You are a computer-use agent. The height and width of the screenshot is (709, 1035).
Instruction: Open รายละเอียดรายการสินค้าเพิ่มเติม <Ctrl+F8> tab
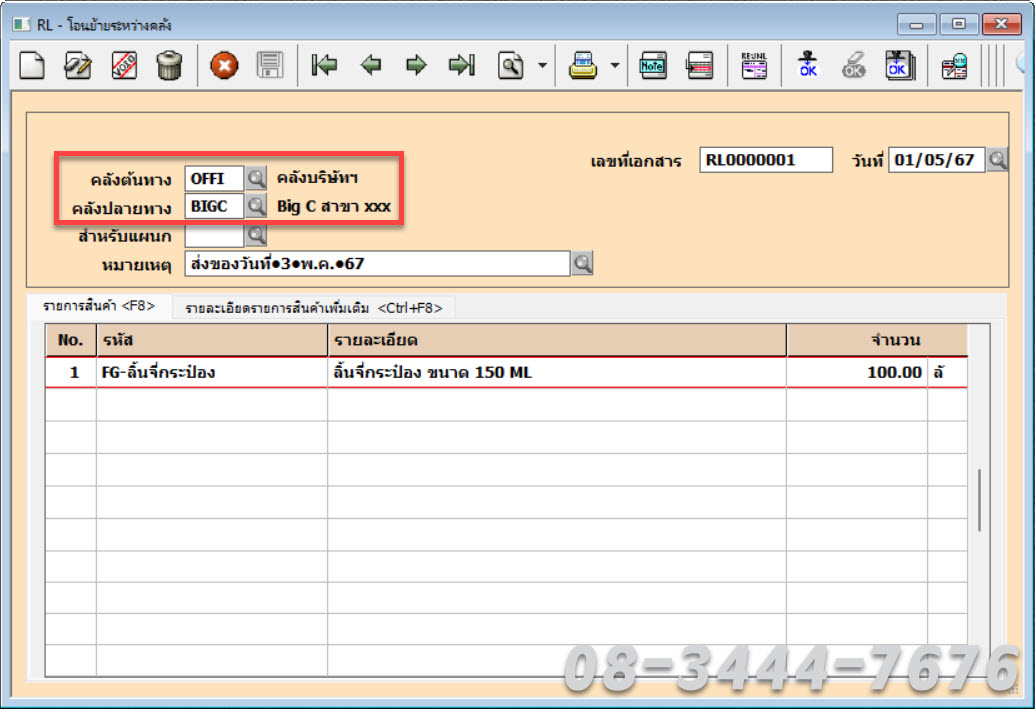(314, 308)
